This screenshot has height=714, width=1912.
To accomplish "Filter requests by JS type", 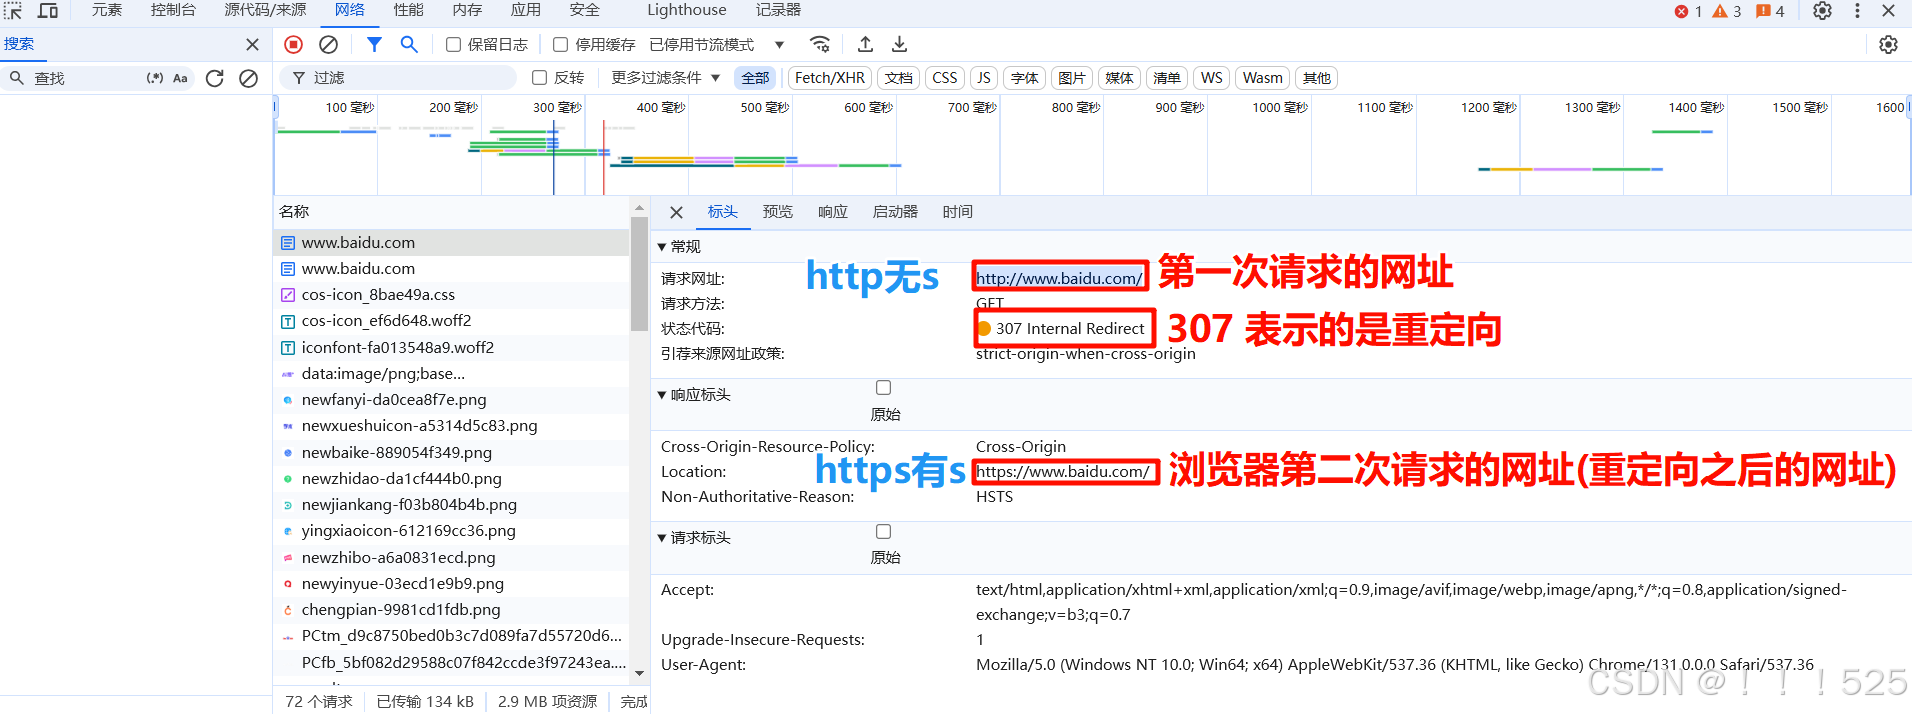I will [984, 78].
